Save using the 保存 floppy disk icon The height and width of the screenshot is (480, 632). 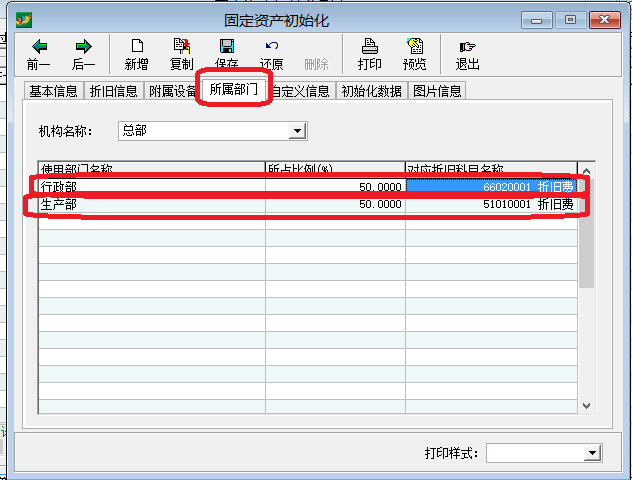pyautogui.click(x=227, y=54)
